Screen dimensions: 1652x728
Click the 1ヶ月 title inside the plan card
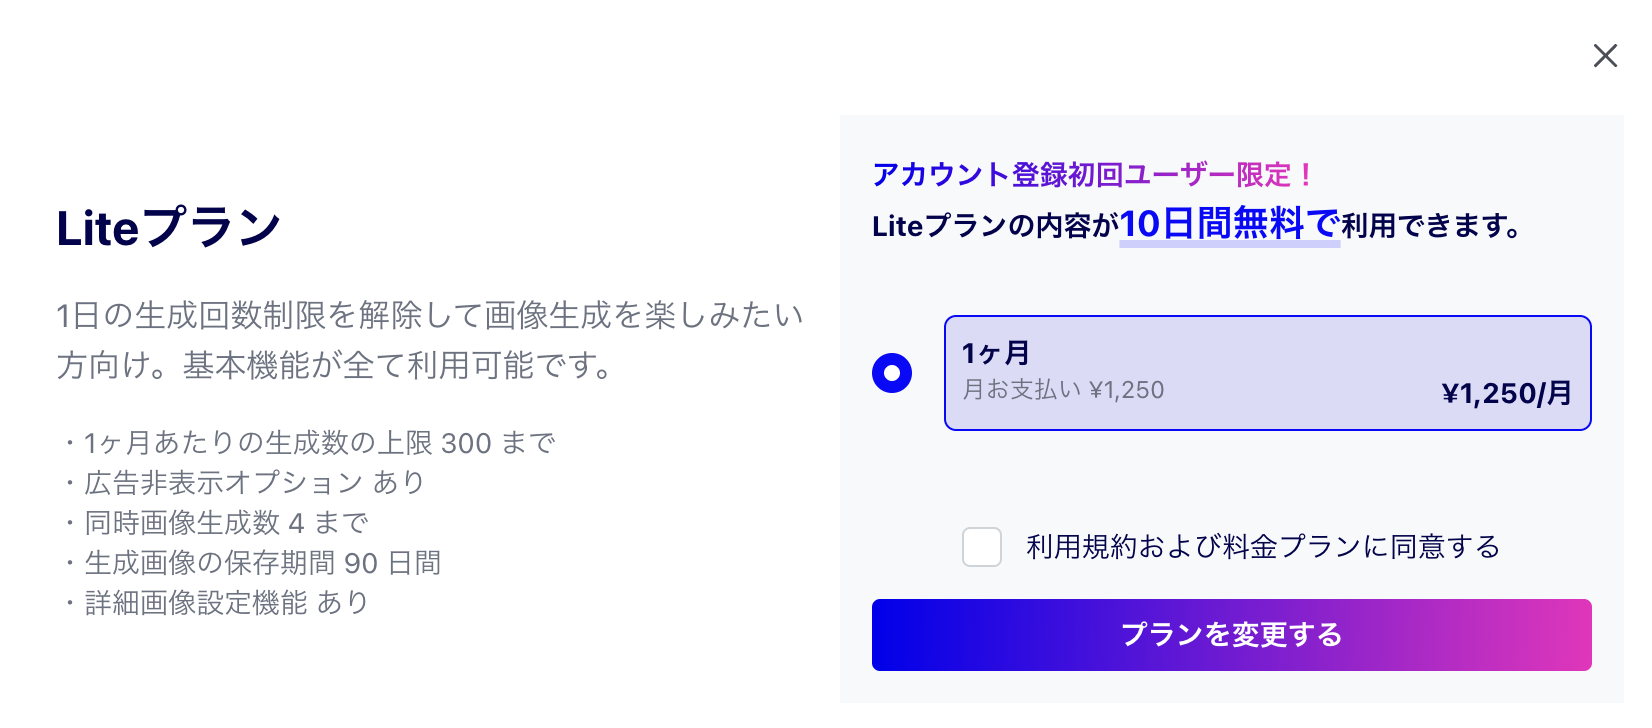point(996,353)
